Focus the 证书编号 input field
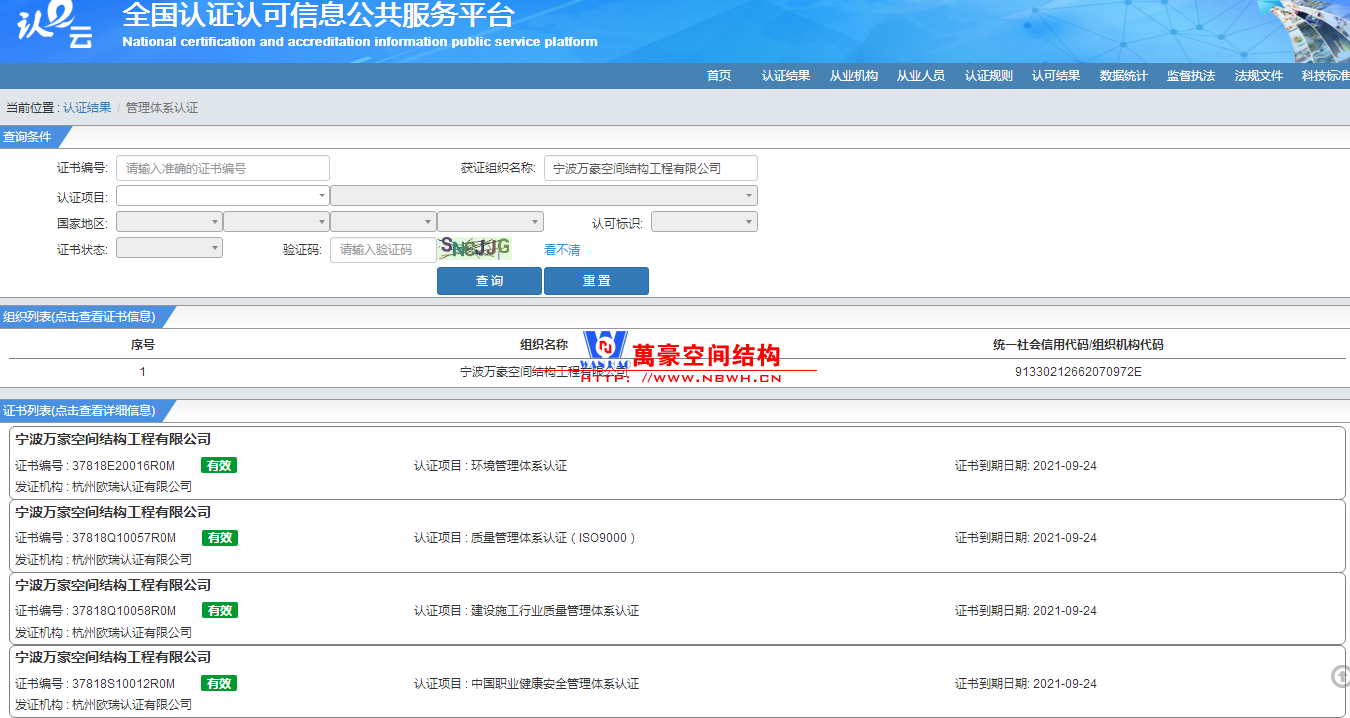 [223, 168]
